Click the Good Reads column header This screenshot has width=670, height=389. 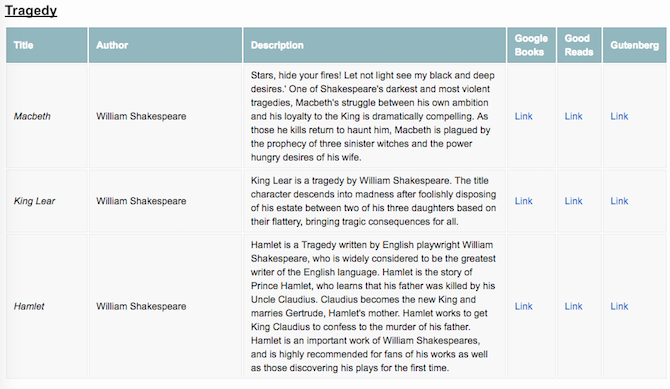tap(579, 45)
